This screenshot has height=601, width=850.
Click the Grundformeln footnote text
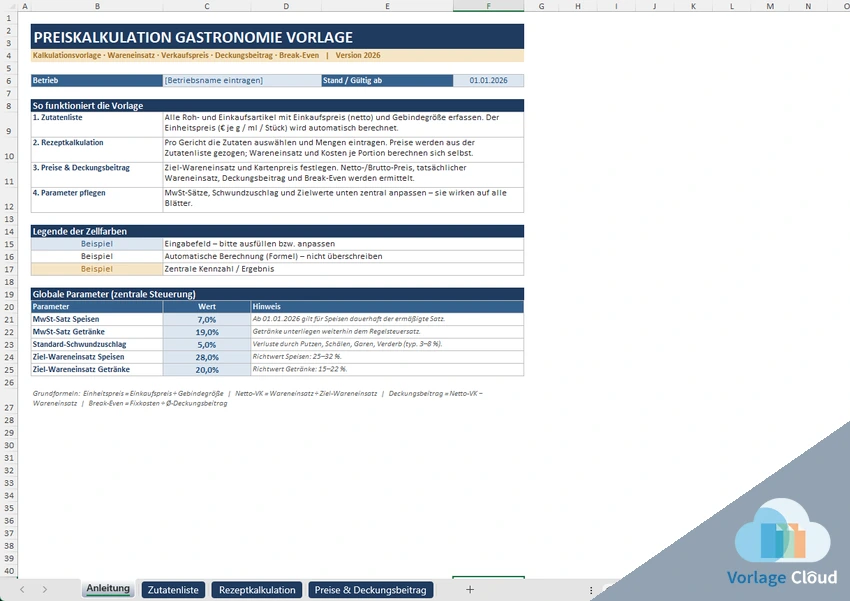(x=257, y=398)
